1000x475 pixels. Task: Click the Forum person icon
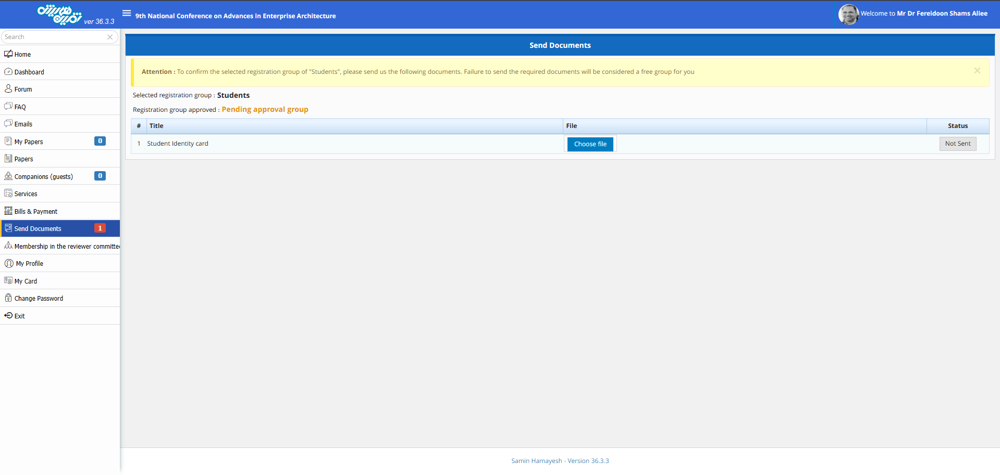pos(8,89)
